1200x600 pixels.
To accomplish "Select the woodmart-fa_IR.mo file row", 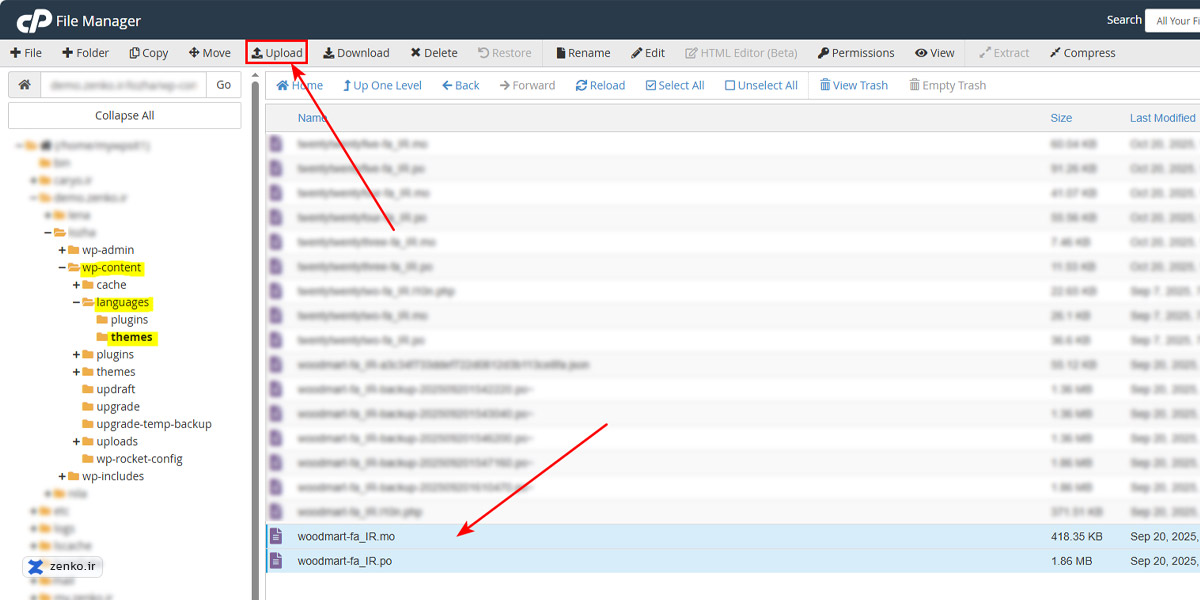I will pyautogui.click(x=346, y=537).
